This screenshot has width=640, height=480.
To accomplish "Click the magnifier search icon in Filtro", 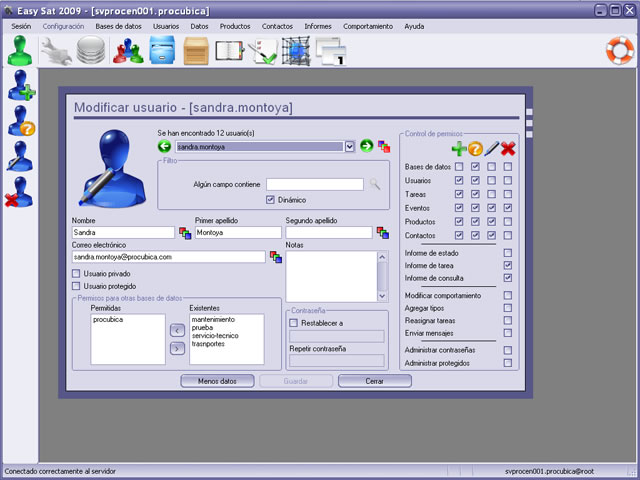I will point(375,184).
